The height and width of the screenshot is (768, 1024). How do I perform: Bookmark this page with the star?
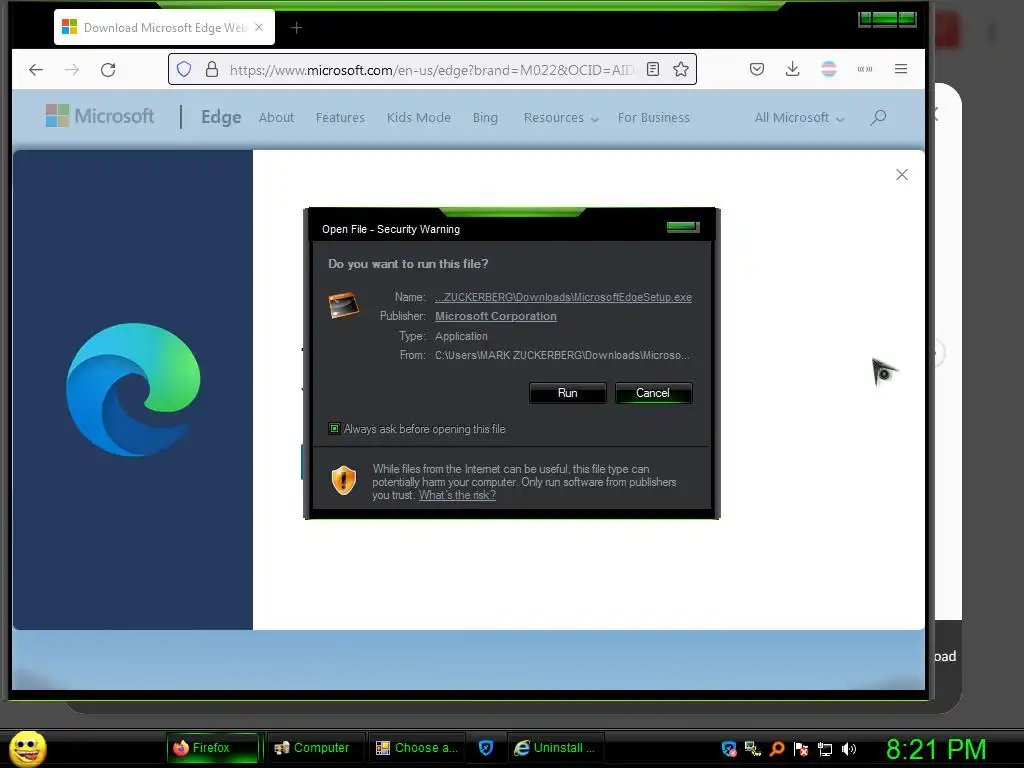point(680,69)
